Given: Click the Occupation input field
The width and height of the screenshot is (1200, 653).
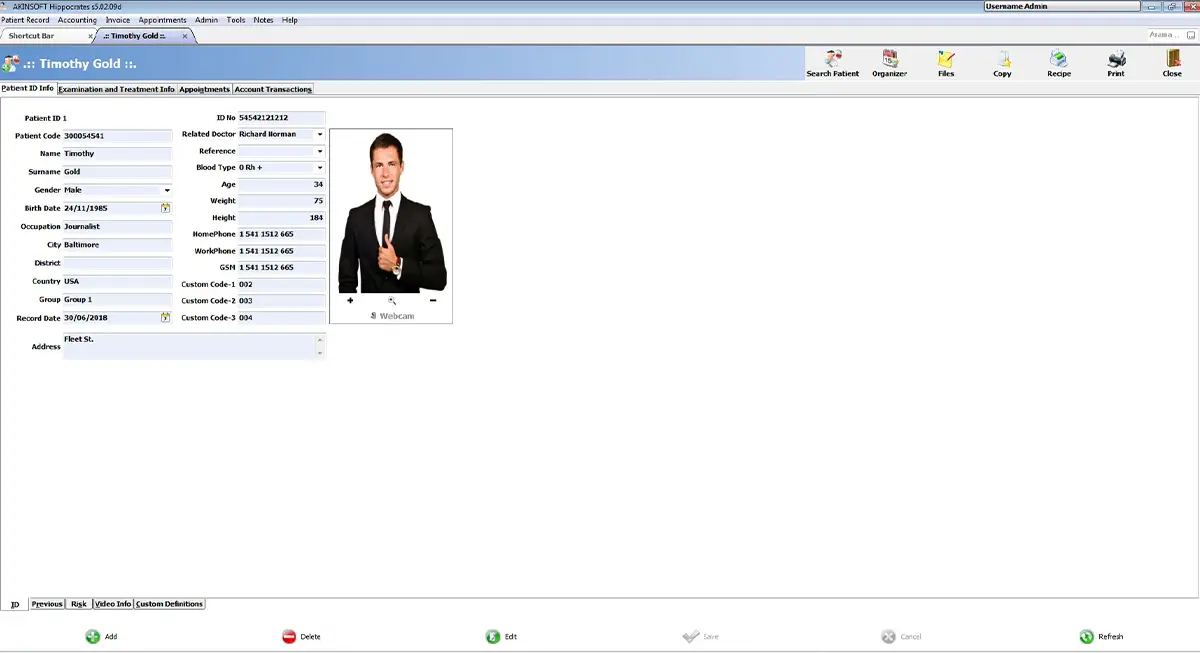Looking at the screenshot, I should point(118,227).
